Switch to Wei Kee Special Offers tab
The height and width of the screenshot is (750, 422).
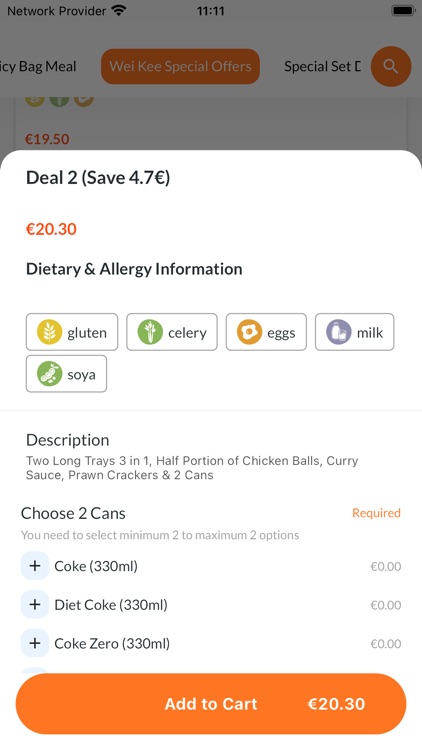click(180, 66)
